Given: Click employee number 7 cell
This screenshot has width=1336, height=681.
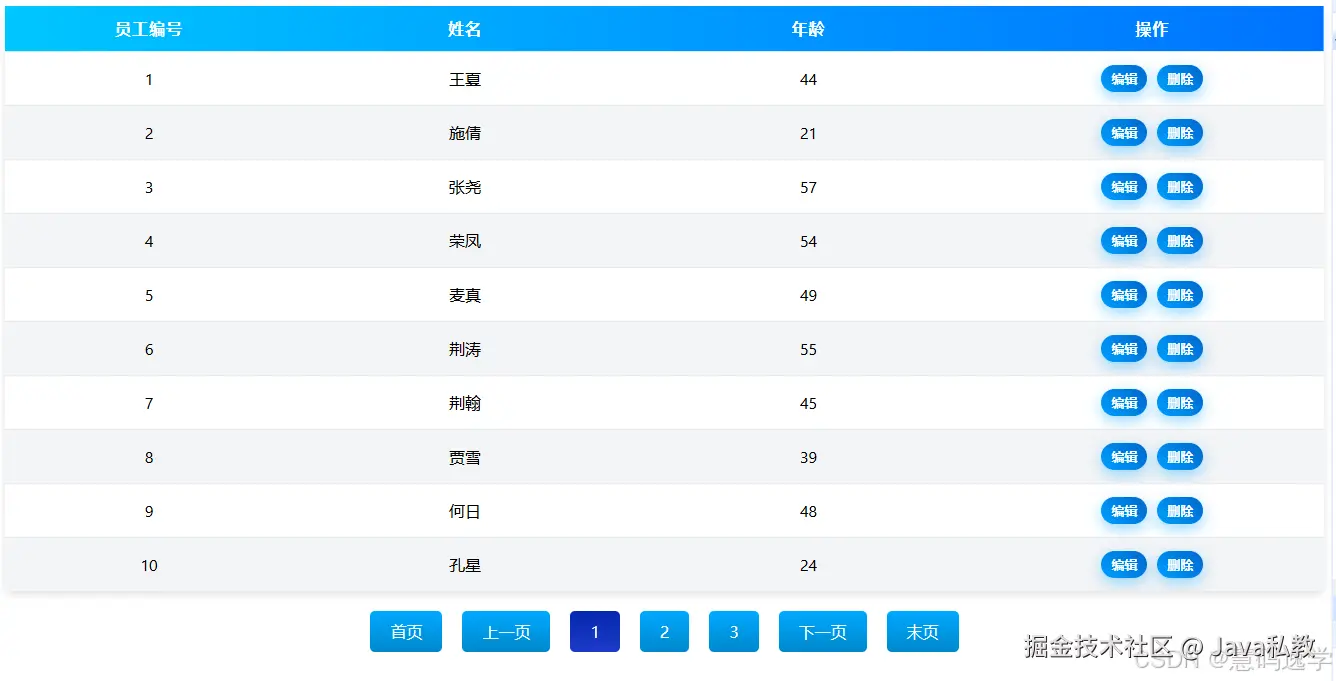Looking at the screenshot, I should [149, 403].
